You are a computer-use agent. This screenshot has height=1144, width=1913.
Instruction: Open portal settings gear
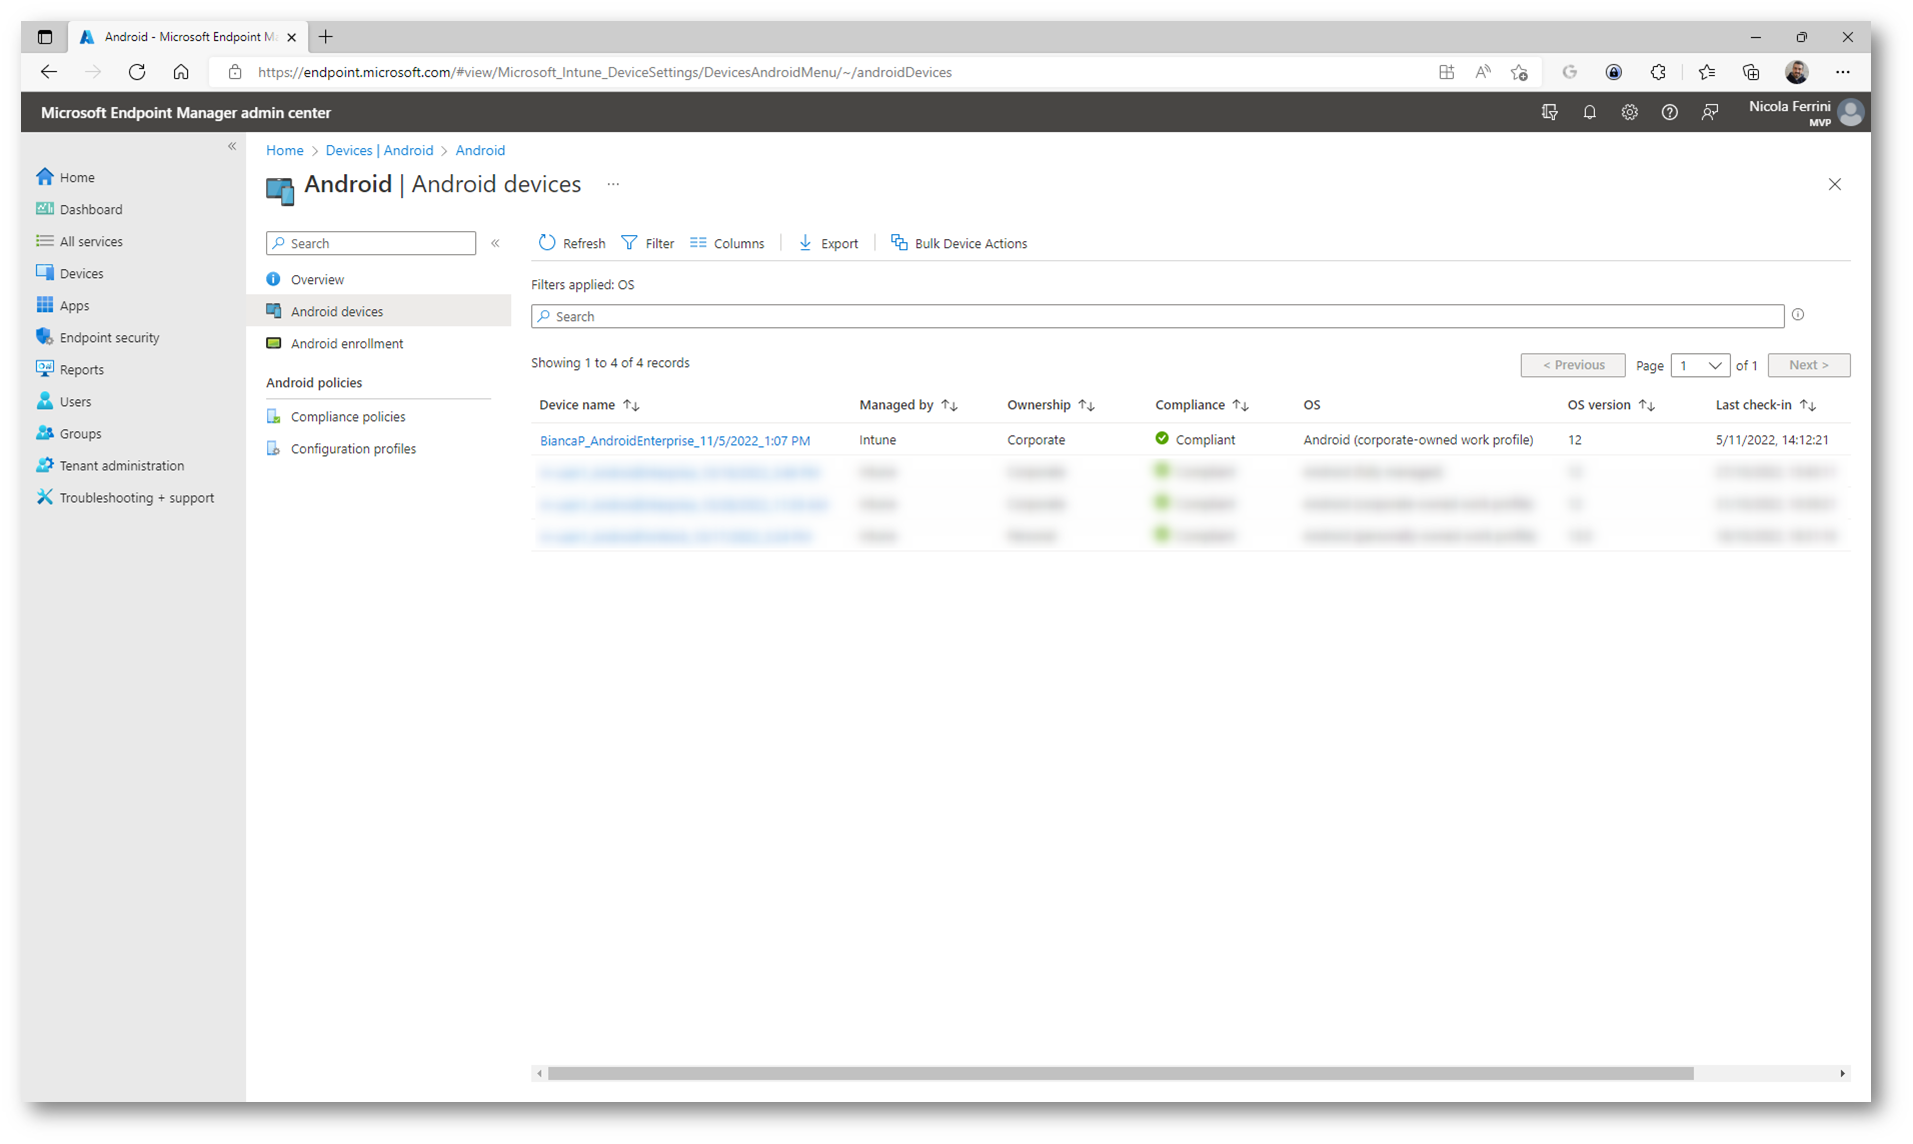1629,112
